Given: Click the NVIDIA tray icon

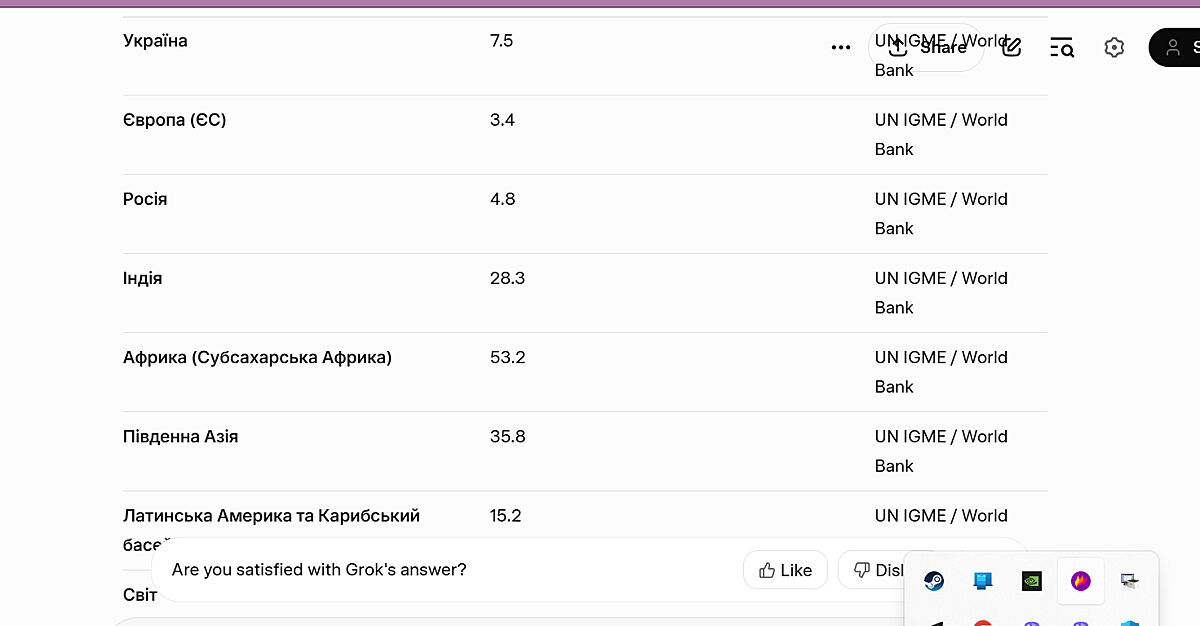Looking at the screenshot, I should pyautogui.click(x=1031, y=581).
